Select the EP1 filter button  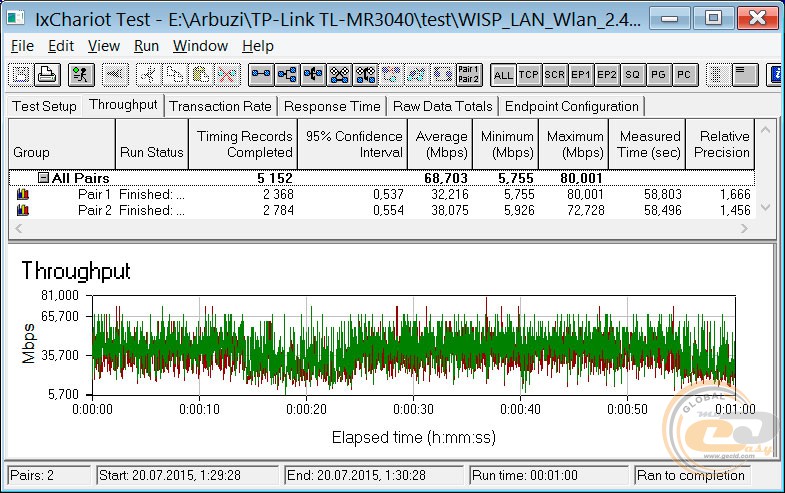pos(581,75)
